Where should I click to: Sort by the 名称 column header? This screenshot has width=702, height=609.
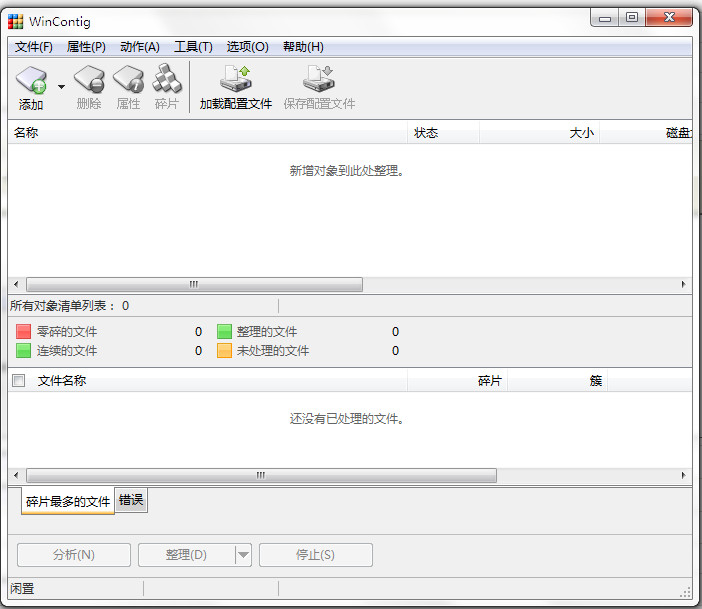(208, 133)
